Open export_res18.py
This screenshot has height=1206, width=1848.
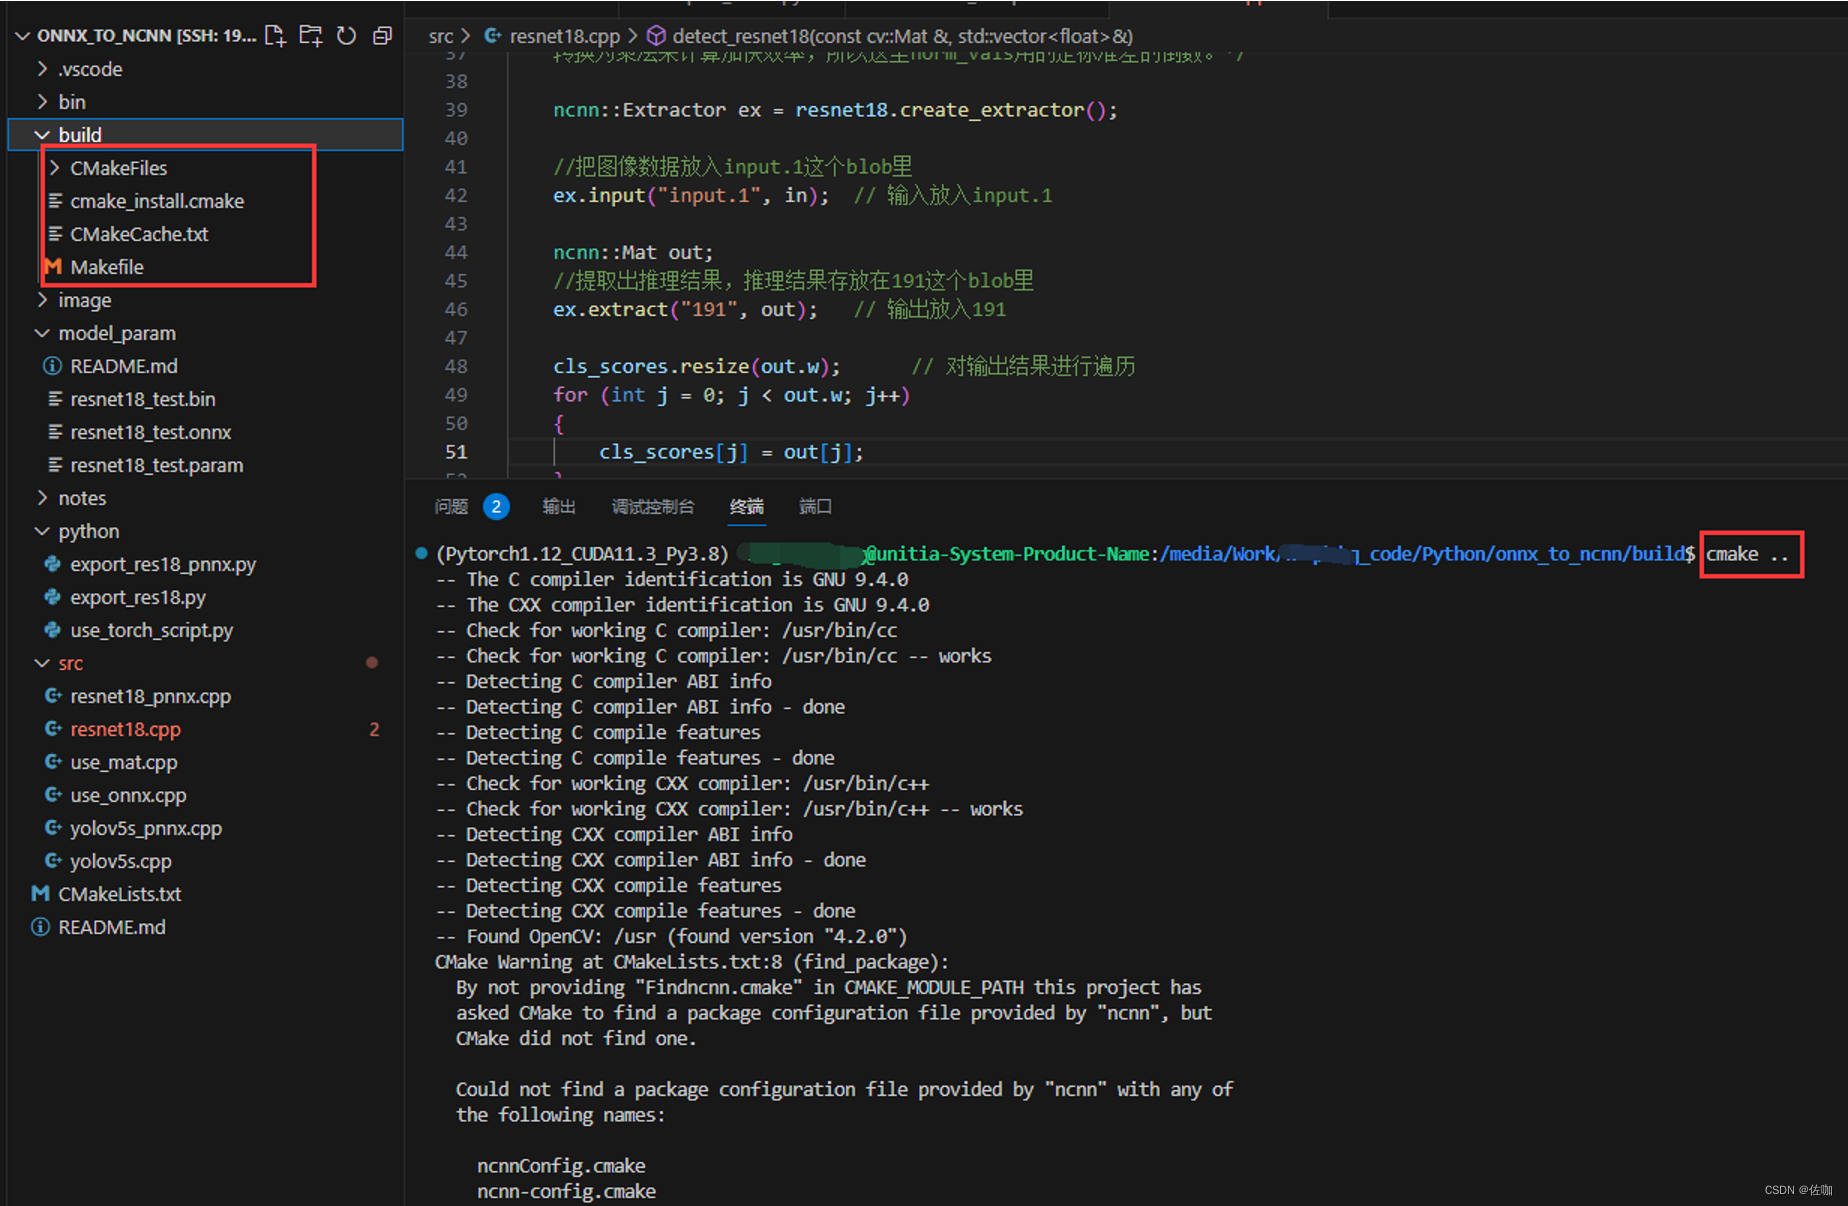138,597
